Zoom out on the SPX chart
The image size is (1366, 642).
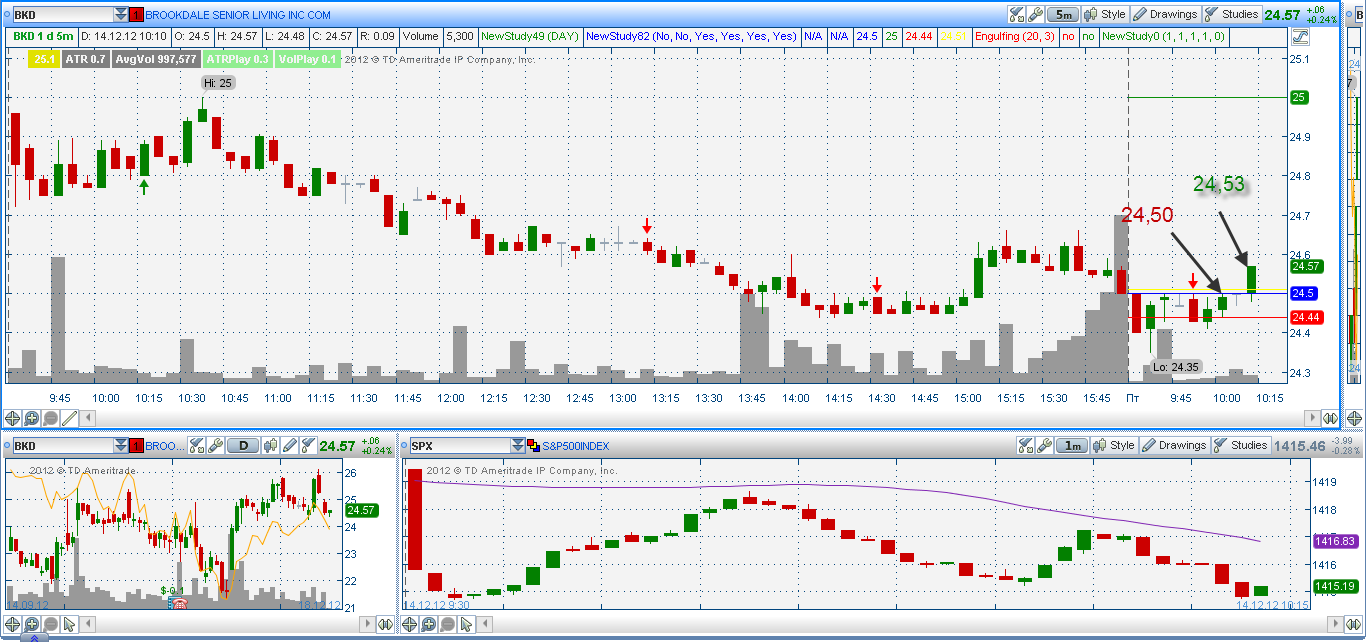pos(446,625)
